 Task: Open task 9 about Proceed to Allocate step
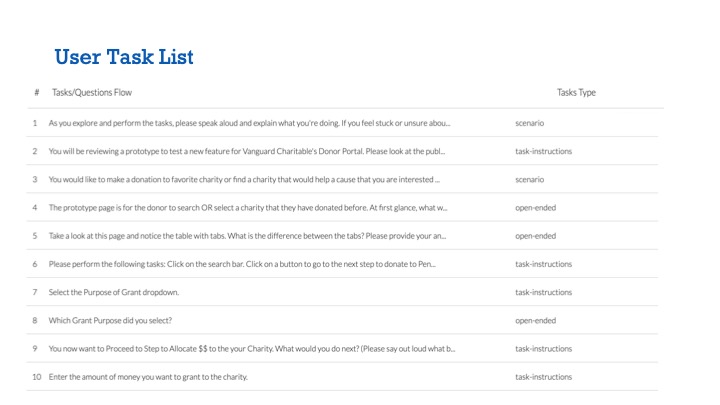point(251,349)
